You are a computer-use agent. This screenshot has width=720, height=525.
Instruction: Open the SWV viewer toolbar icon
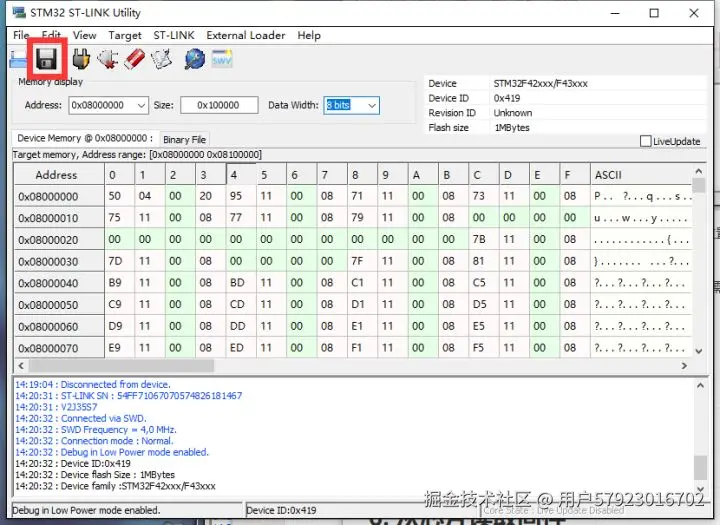click(222, 59)
